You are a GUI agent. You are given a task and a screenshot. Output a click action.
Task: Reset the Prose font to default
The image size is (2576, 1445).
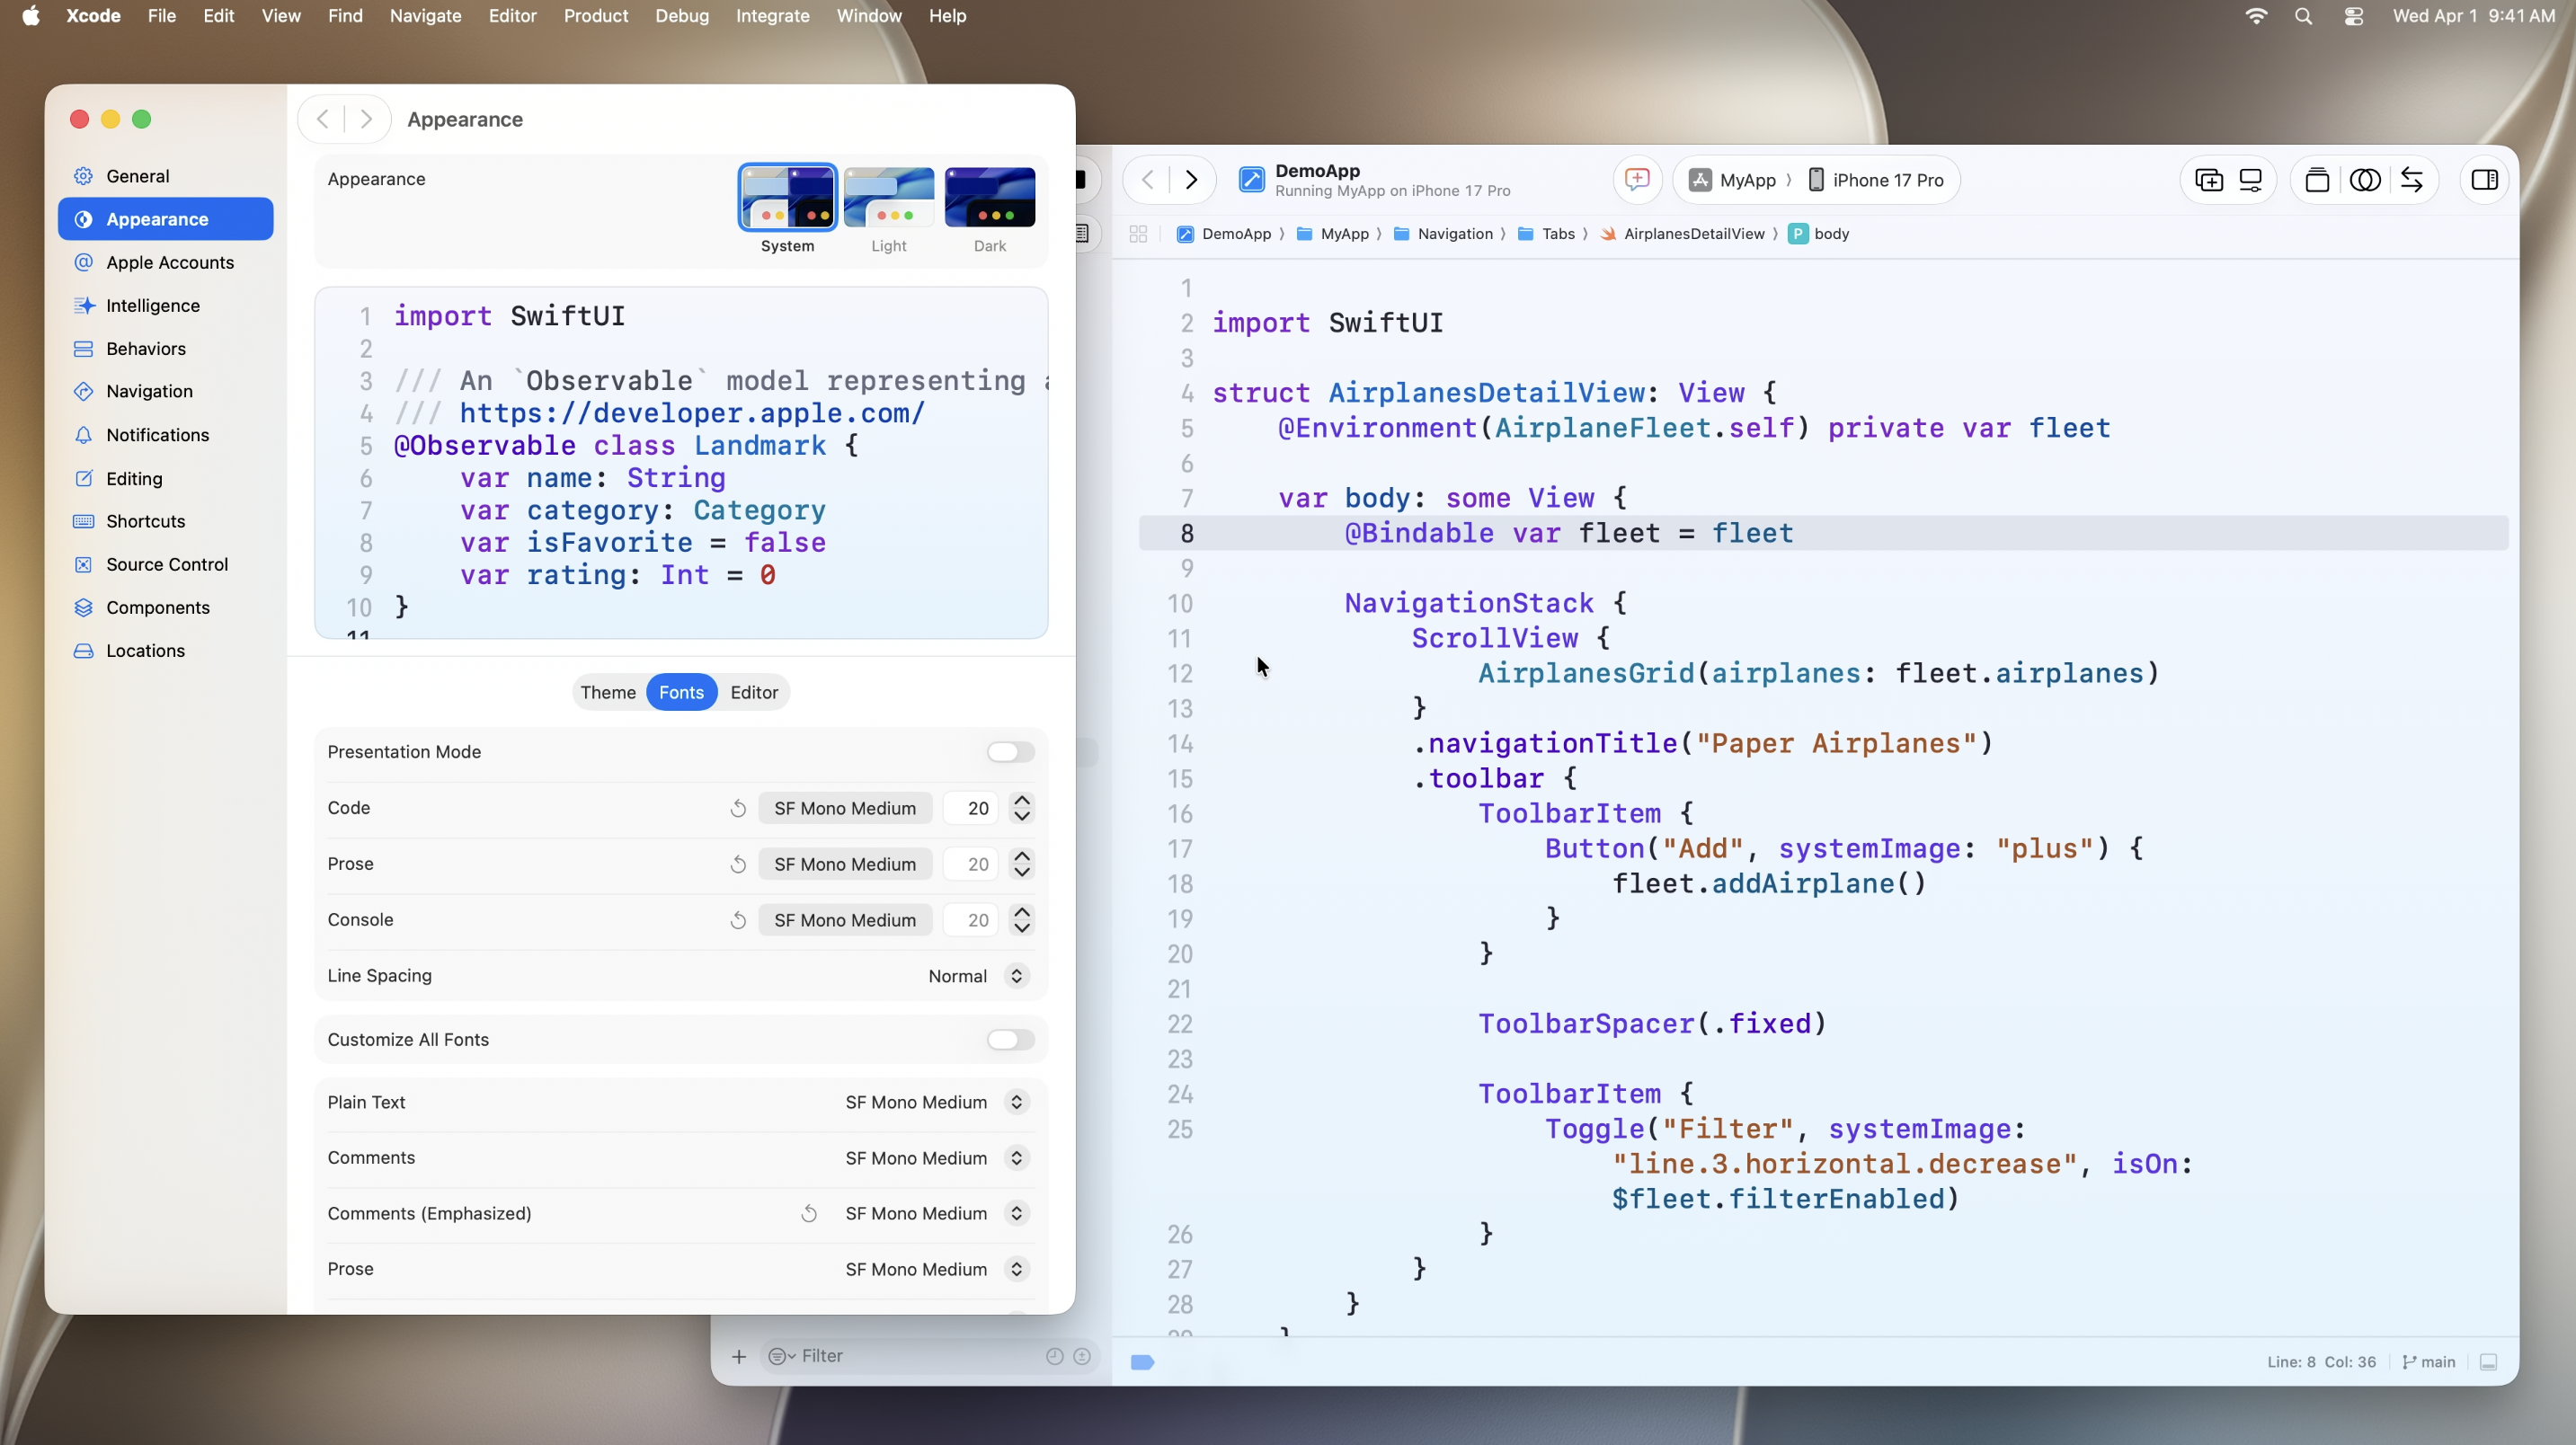[738, 864]
